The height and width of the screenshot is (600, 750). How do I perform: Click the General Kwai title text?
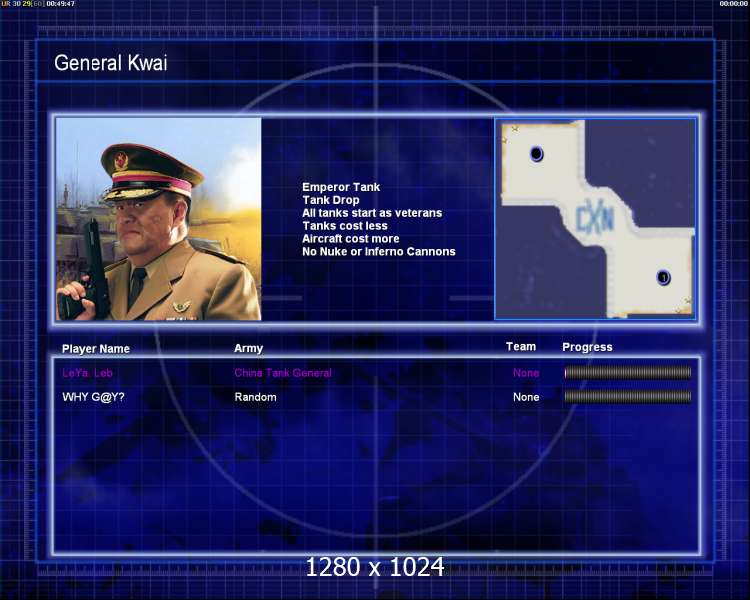coord(110,63)
